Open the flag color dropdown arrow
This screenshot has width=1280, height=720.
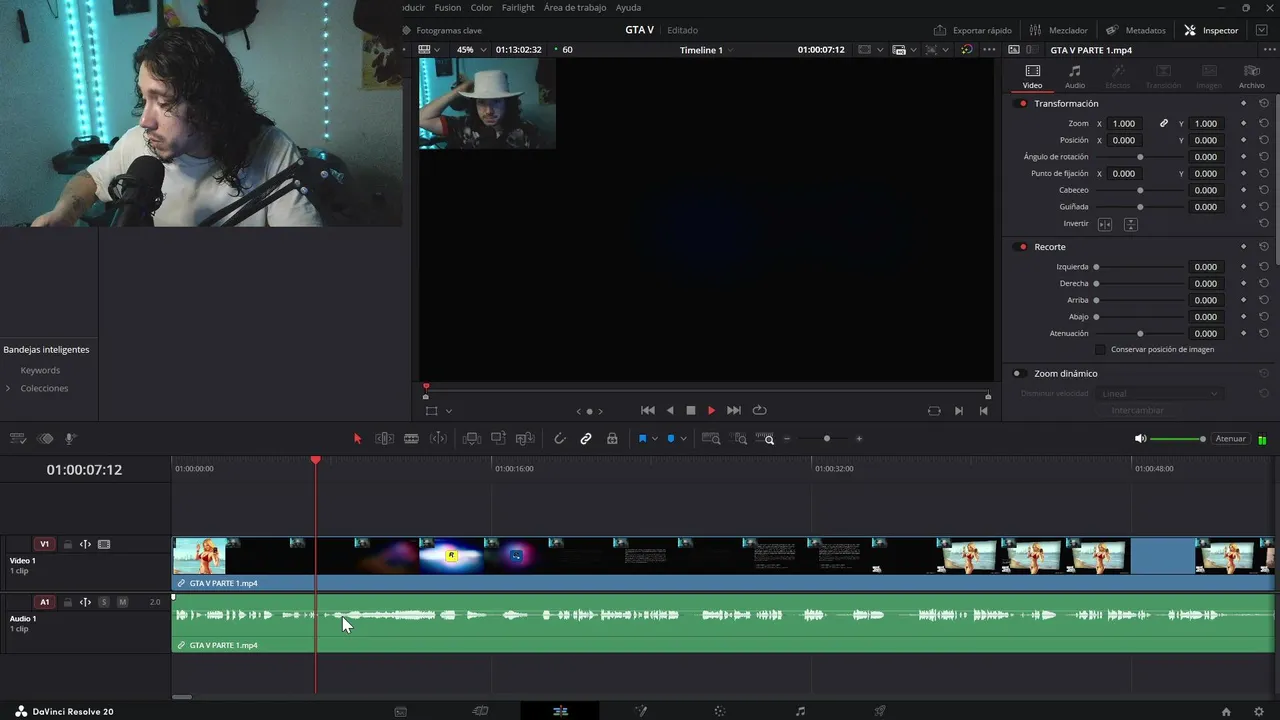[x=655, y=439]
